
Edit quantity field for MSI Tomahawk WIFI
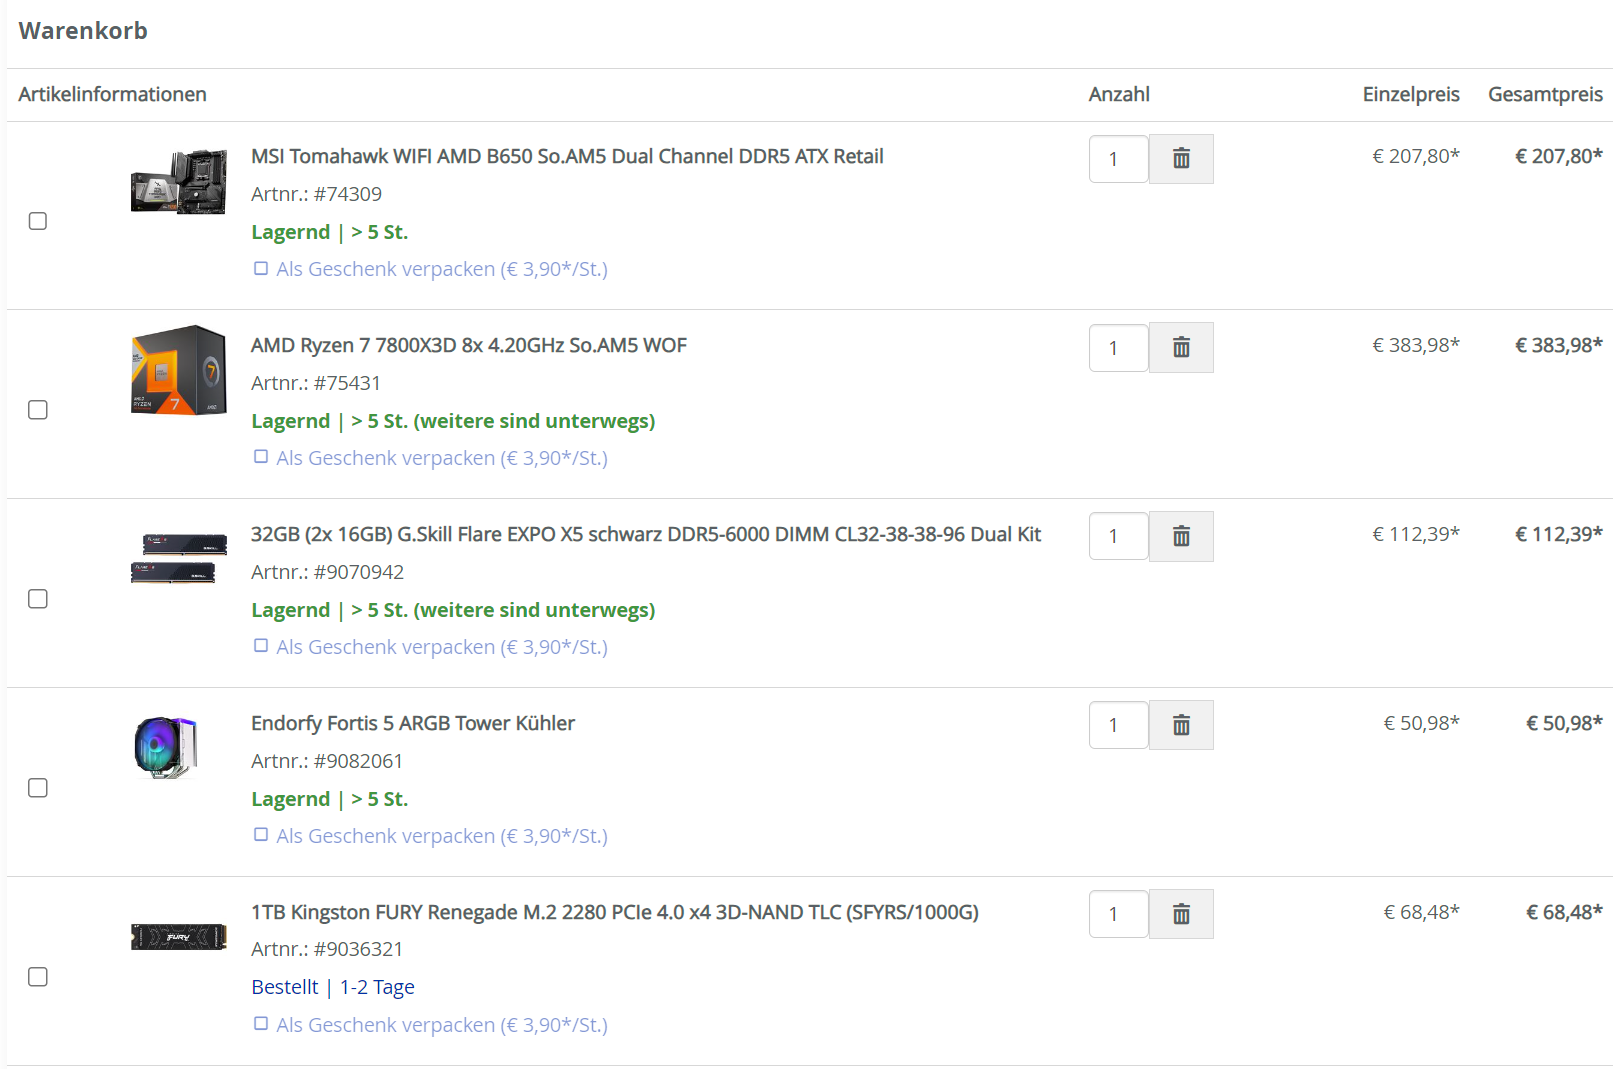(x=1119, y=159)
